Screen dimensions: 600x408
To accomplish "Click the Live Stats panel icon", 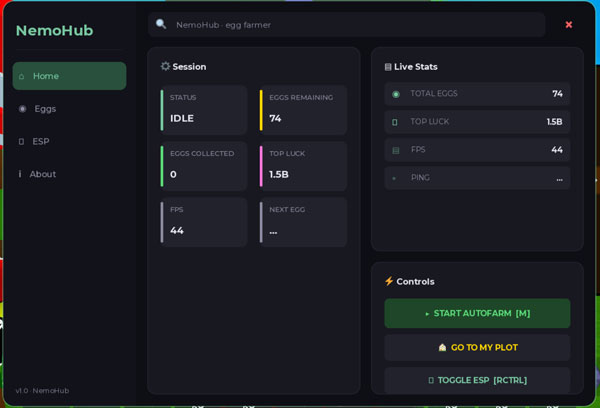I will pos(388,67).
